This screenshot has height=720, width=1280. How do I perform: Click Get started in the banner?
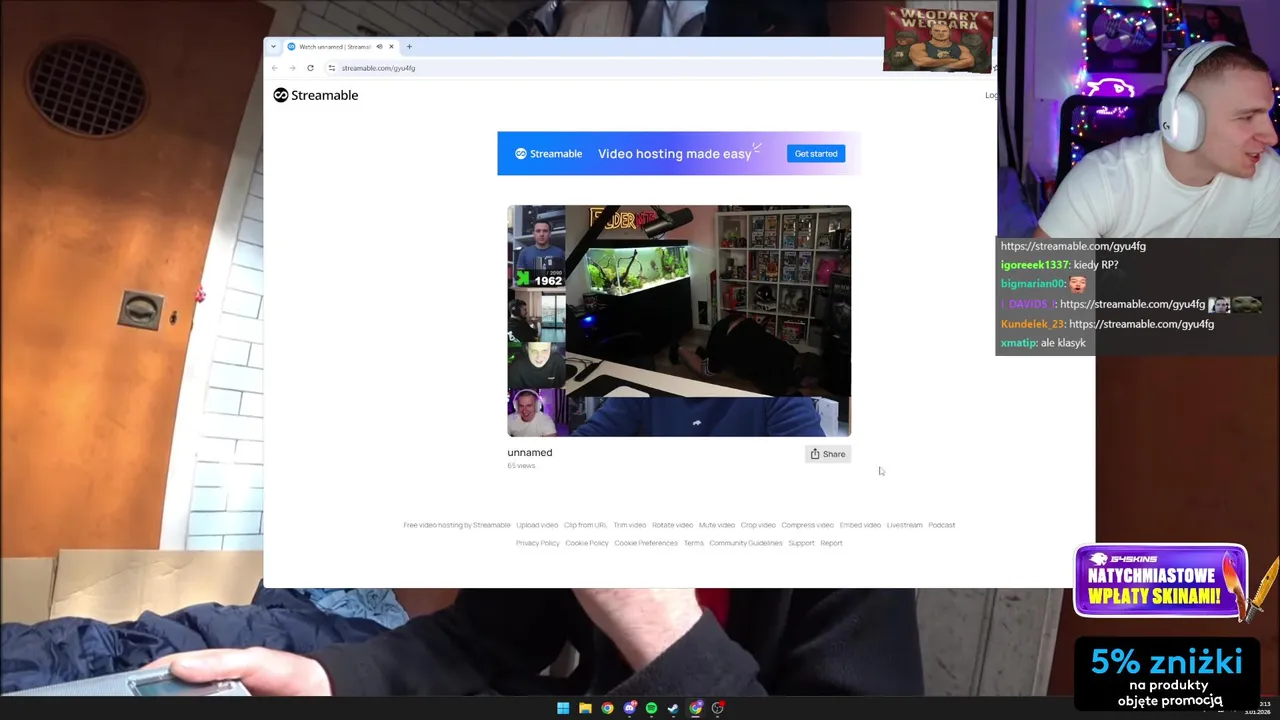(x=816, y=153)
